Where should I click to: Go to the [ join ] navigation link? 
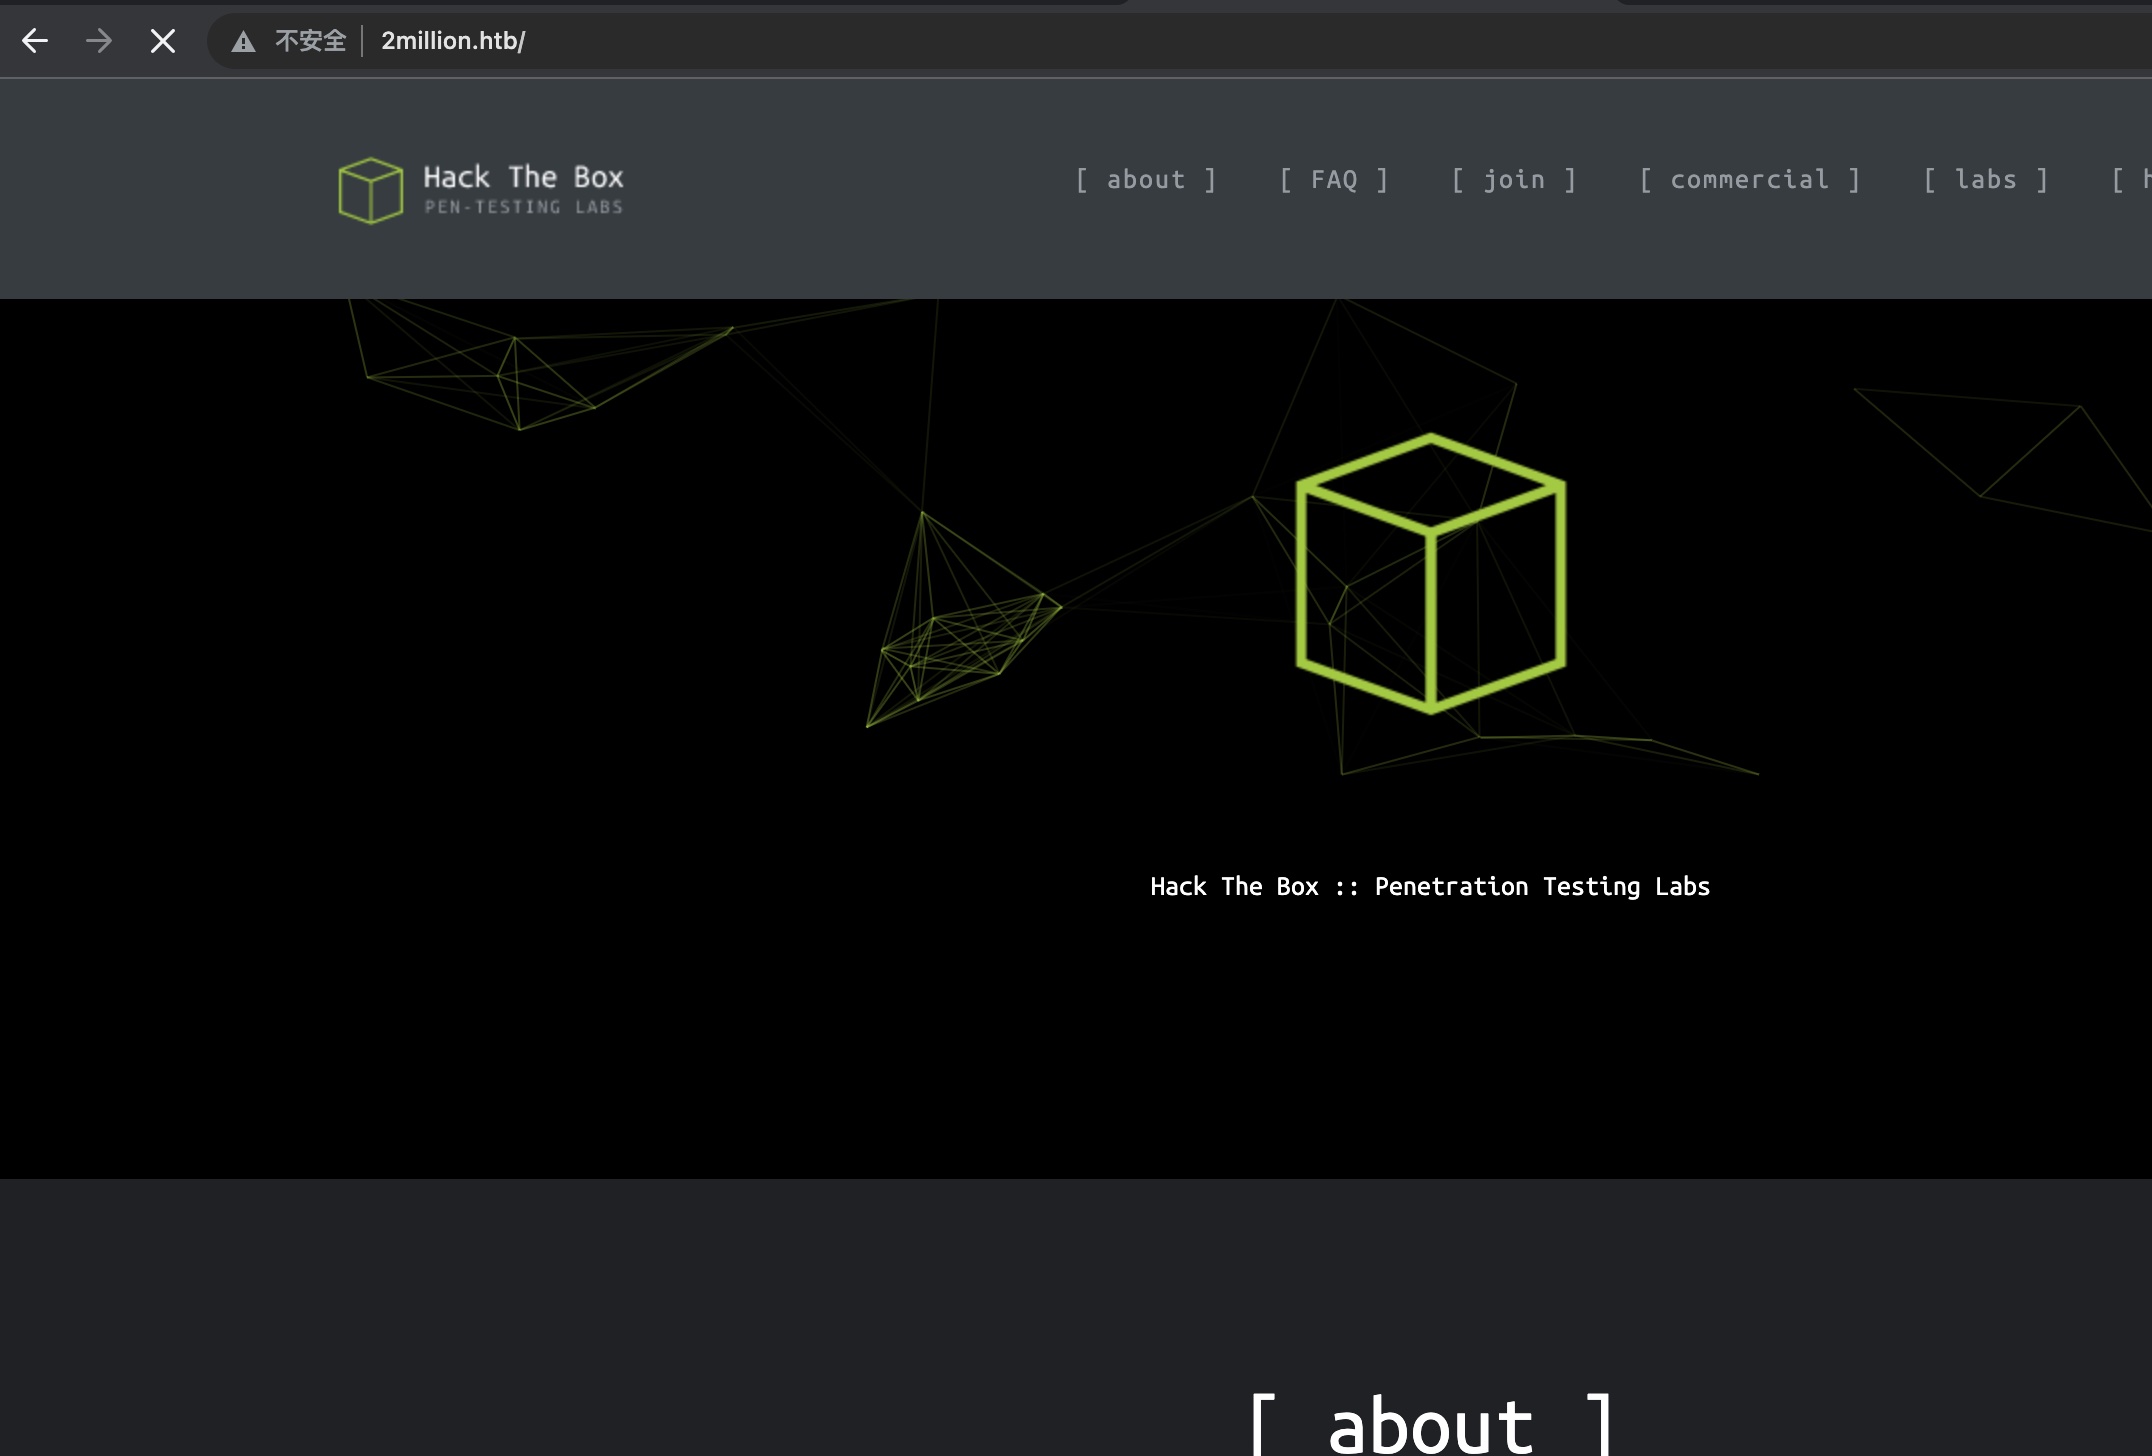coord(1514,180)
